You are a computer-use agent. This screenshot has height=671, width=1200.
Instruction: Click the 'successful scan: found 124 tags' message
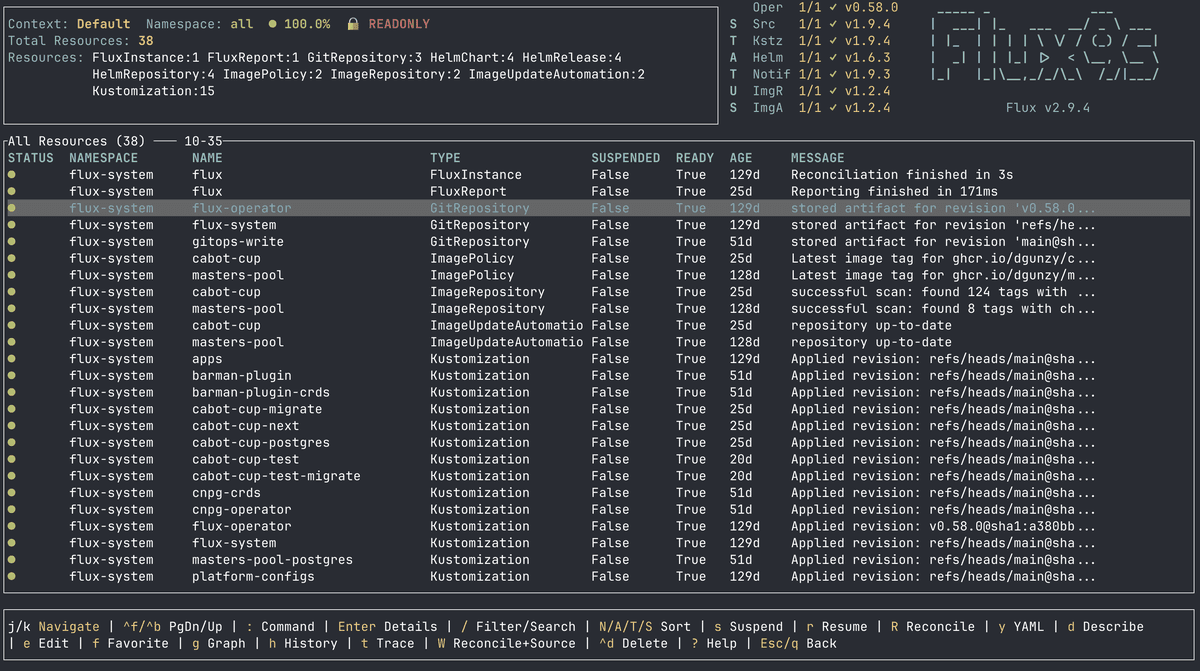[x=943, y=291]
